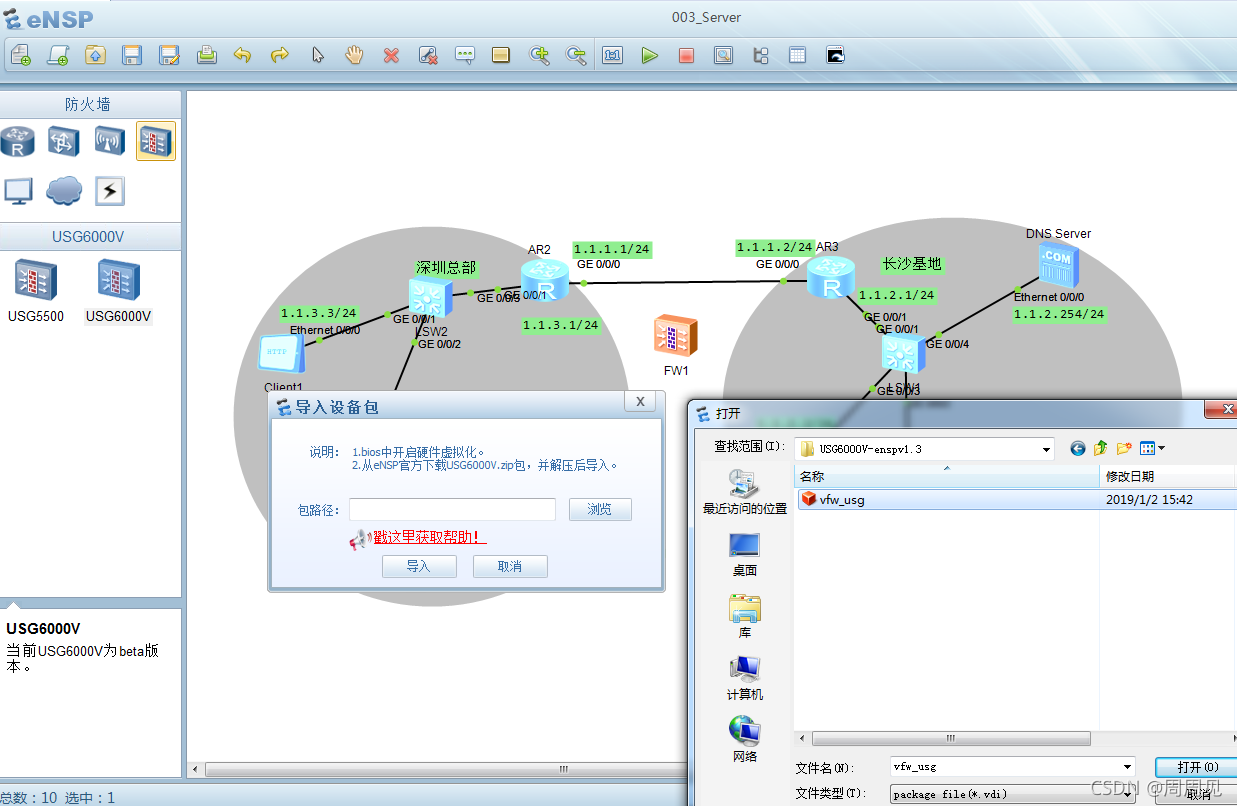
Task: Go to 桌面 desktop in sidebar
Action: pyautogui.click(x=745, y=554)
